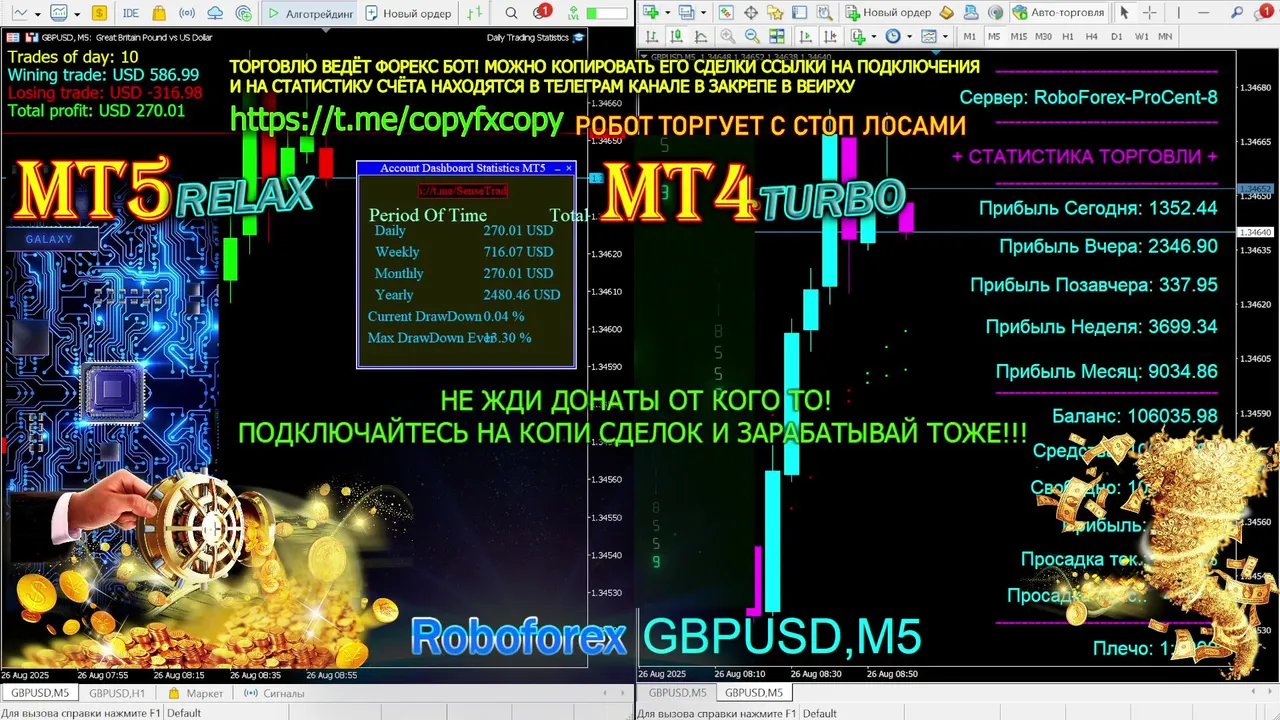The width and height of the screenshot is (1280, 720).
Task: Click Новый ордер button in MT4 toolbar
Action: point(887,13)
